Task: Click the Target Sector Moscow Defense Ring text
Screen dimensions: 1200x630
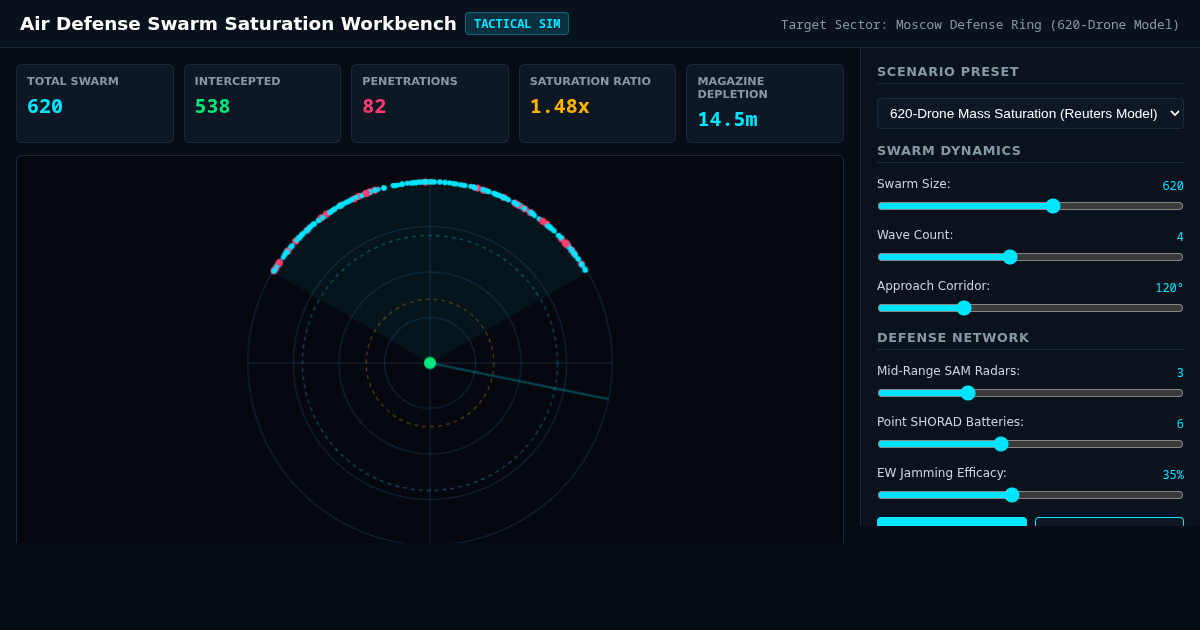Action: (x=980, y=25)
